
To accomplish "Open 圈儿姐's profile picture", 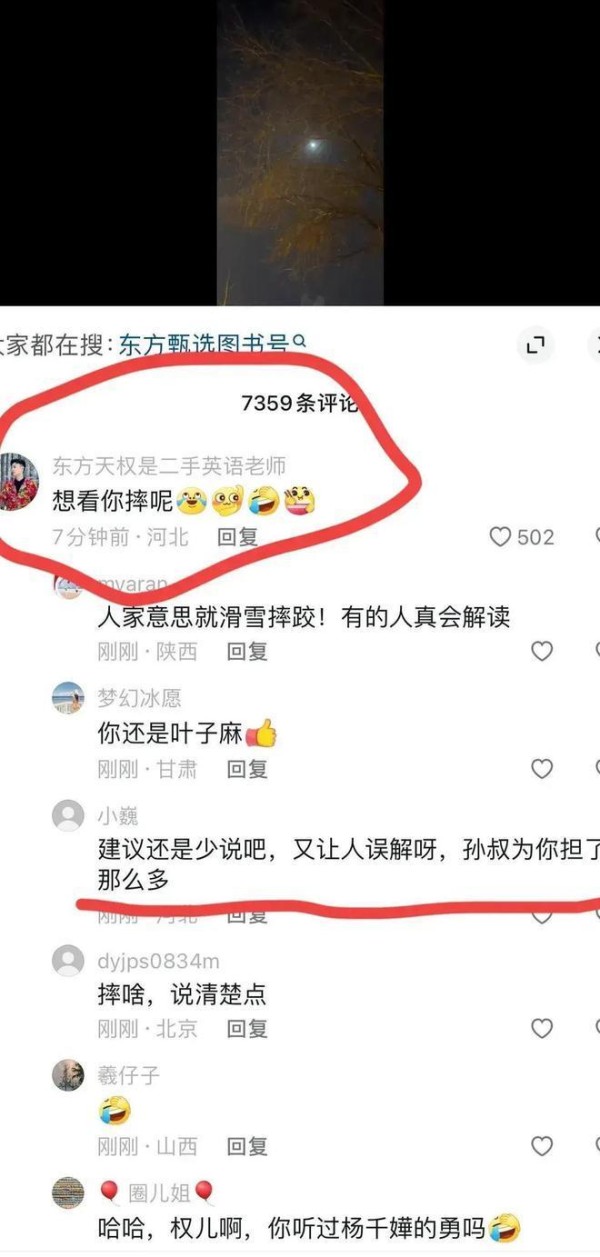I will click(x=68, y=1192).
